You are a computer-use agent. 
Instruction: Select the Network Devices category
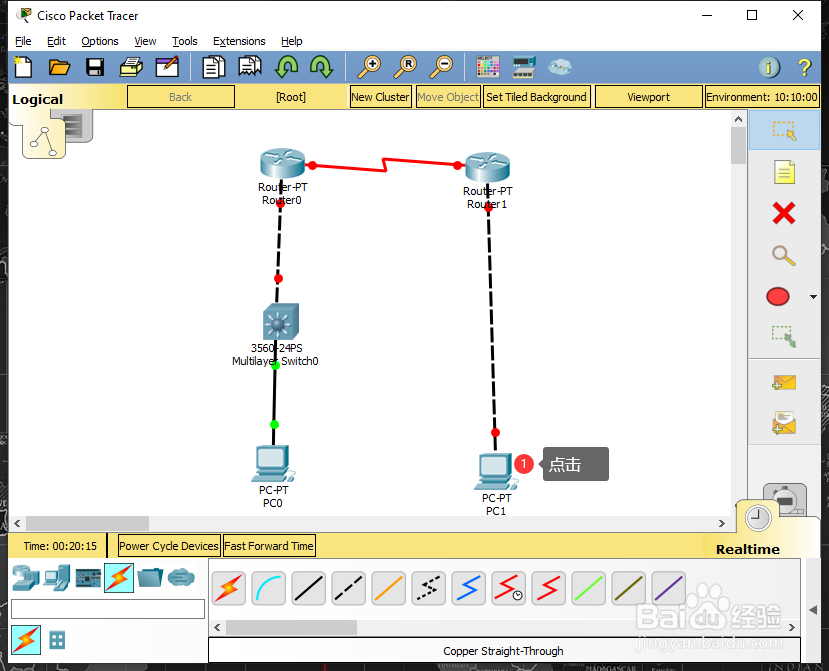pos(26,577)
